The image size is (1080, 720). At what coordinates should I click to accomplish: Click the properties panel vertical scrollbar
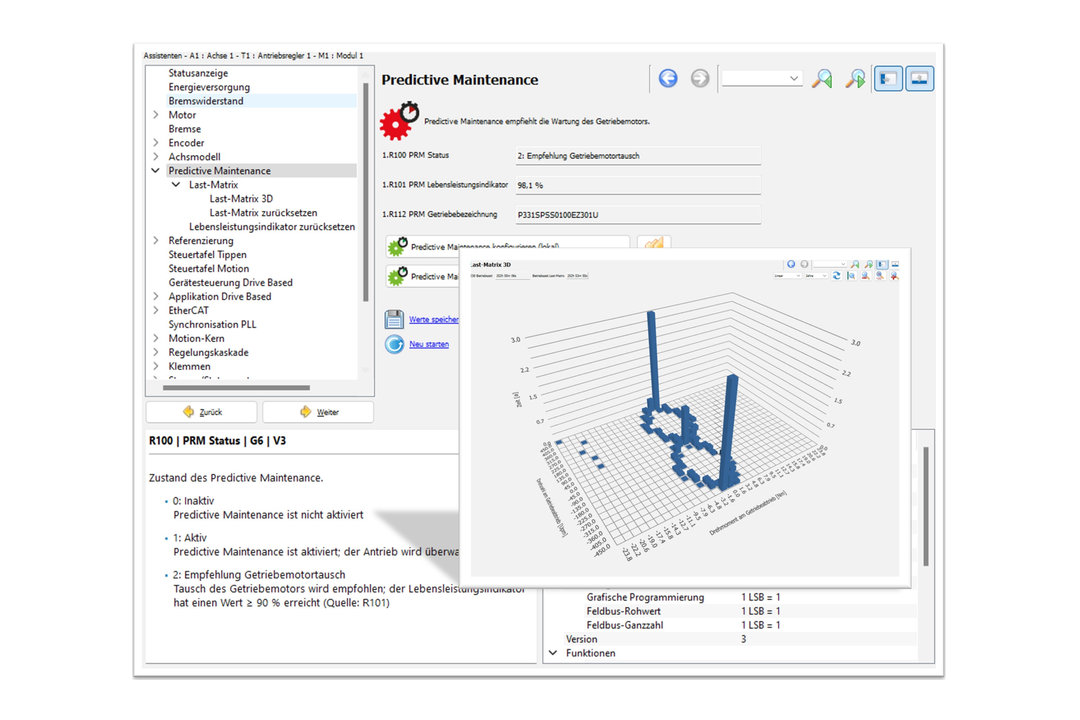pyautogui.click(x=926, y=506)
